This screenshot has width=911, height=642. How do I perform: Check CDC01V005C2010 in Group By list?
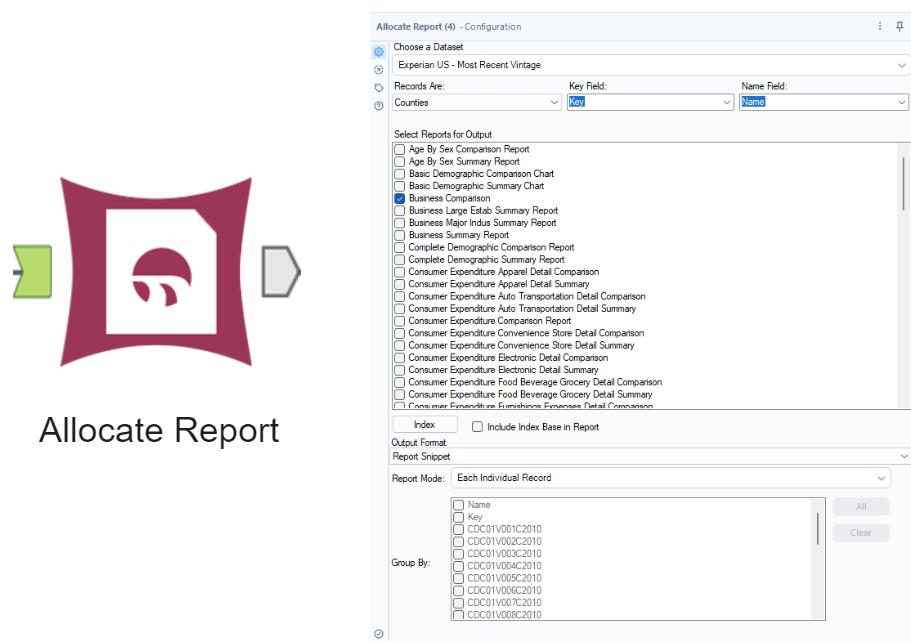coord(458,578)
